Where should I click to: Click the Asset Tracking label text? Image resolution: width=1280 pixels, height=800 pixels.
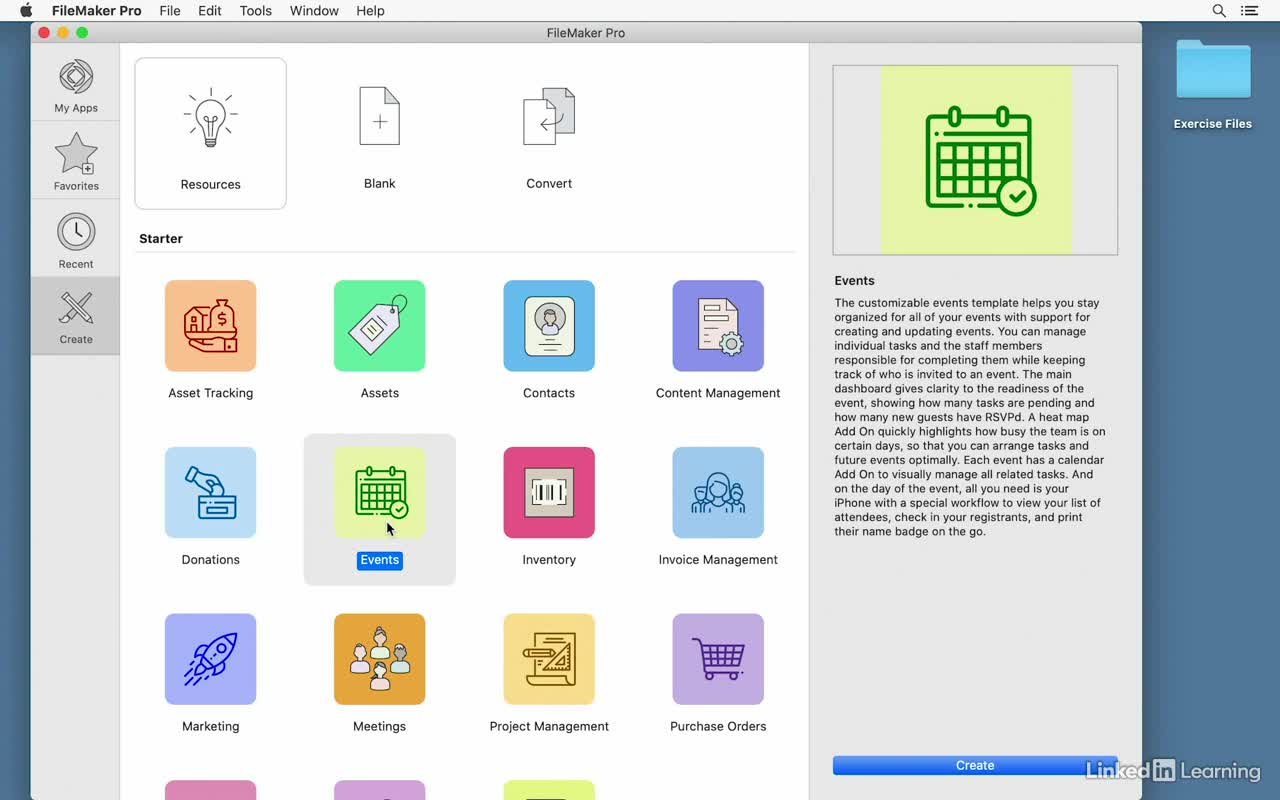[x=211, y=393]
